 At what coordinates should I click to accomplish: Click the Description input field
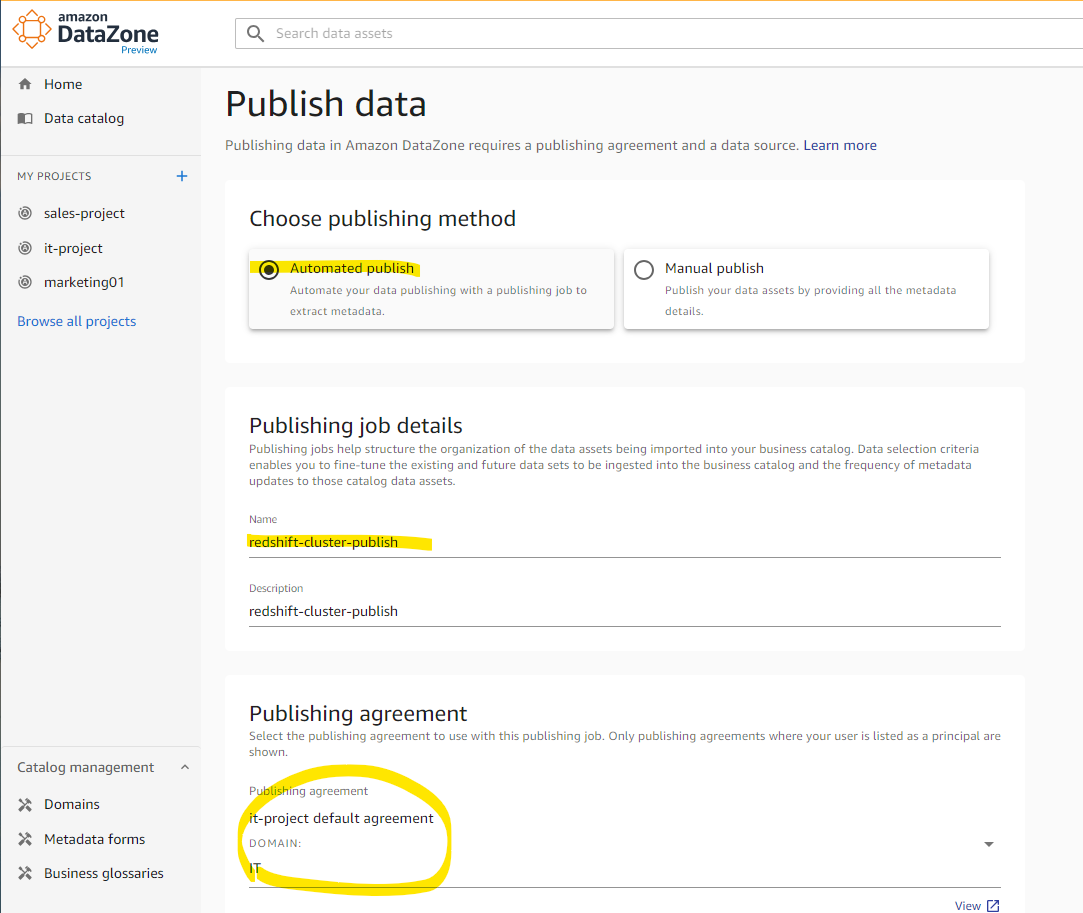(x=624, y=611)
